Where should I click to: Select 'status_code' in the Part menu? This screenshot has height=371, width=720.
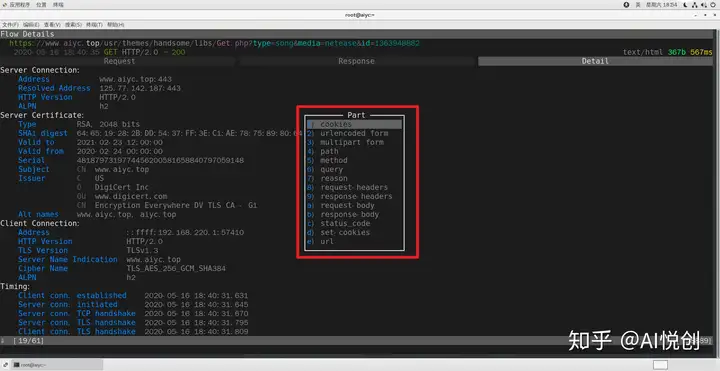tap(354, 223)
